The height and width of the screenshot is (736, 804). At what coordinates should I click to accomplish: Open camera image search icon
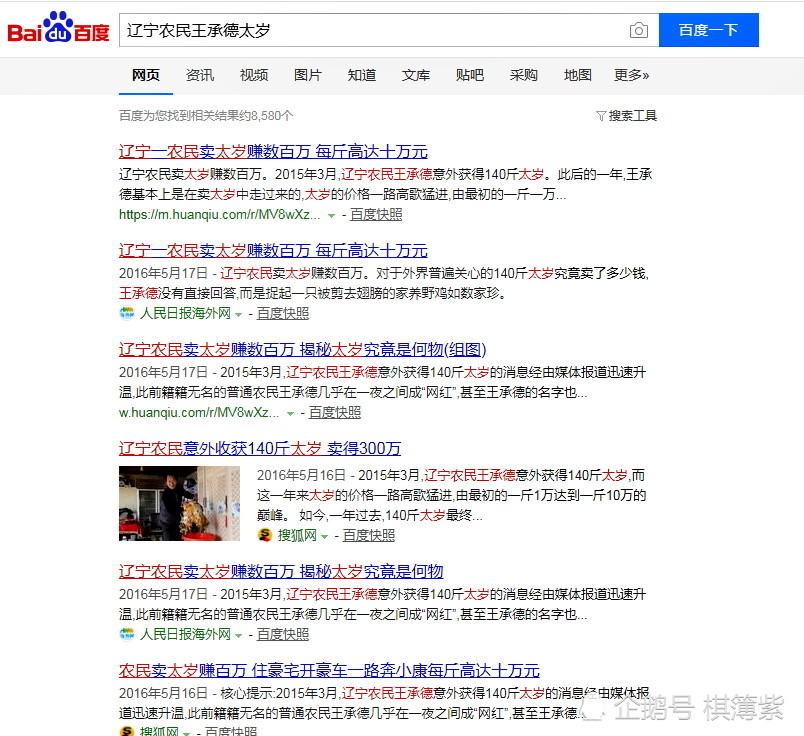[x=638, y=31]
